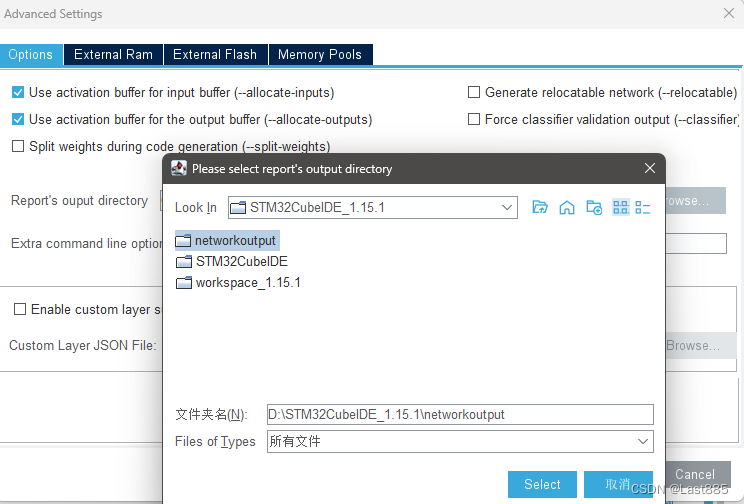
Task: Click the Extra command line options field
Action: click(696, 243)
